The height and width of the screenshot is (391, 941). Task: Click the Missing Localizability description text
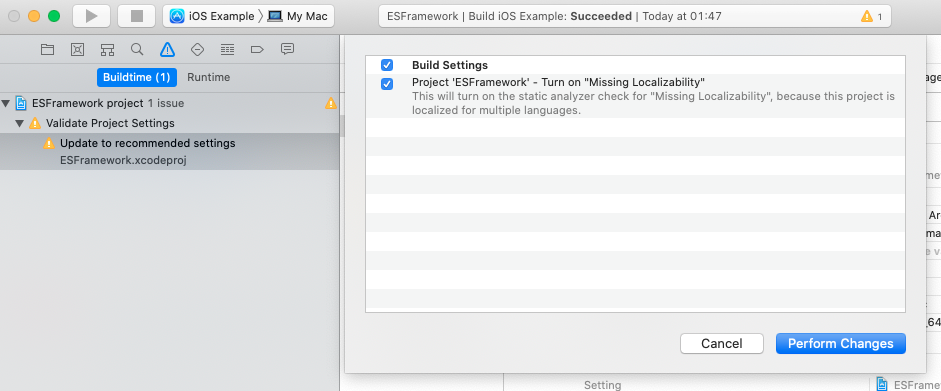pos(654,103)
